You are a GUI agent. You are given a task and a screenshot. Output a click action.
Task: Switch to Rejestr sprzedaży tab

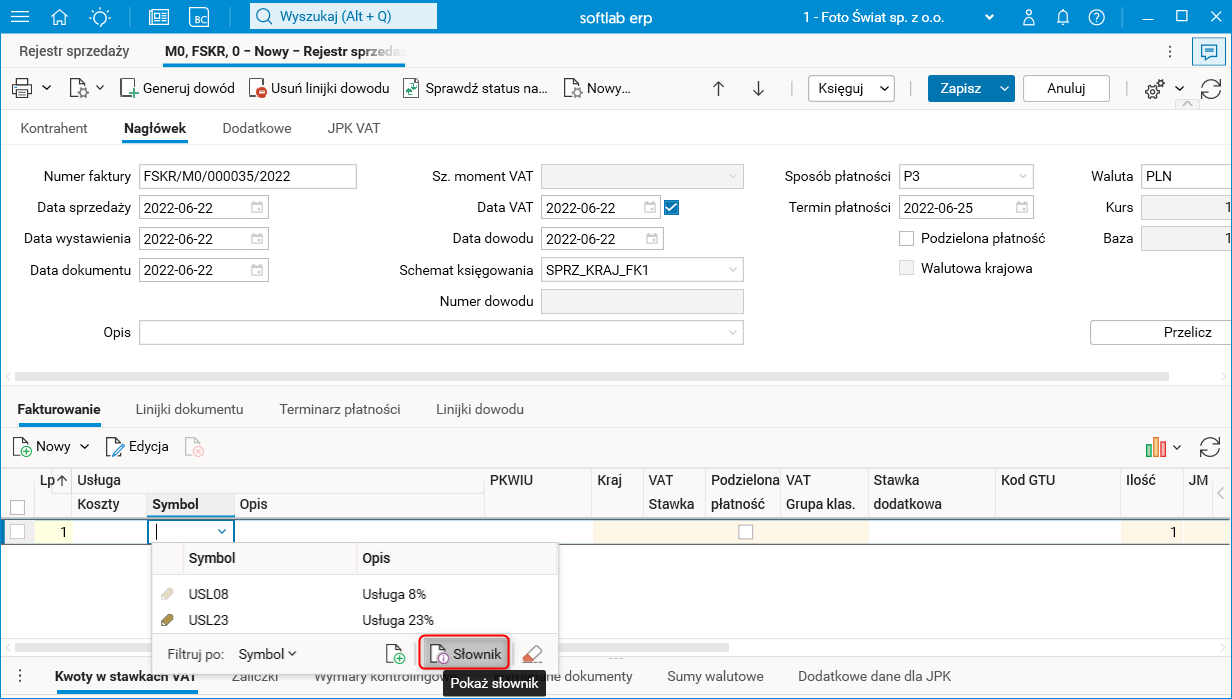pyautogui.click(x=74, y=51)
